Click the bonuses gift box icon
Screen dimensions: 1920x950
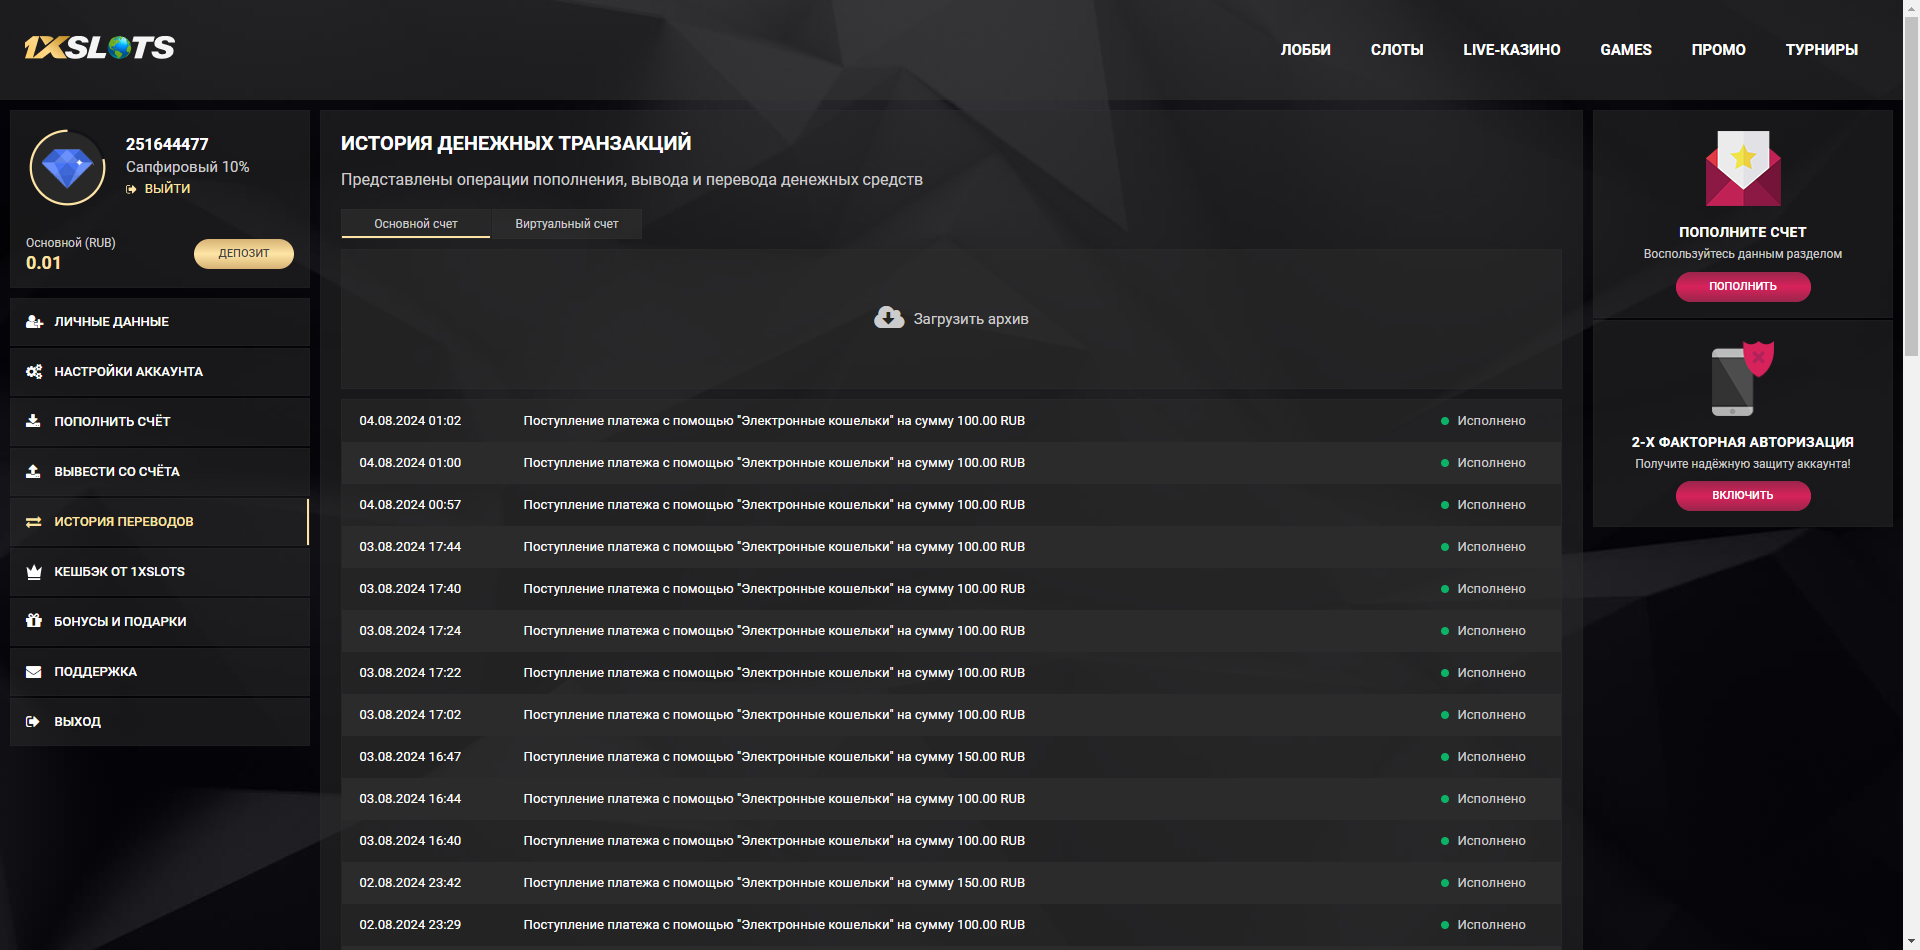(x=34, y=621)
